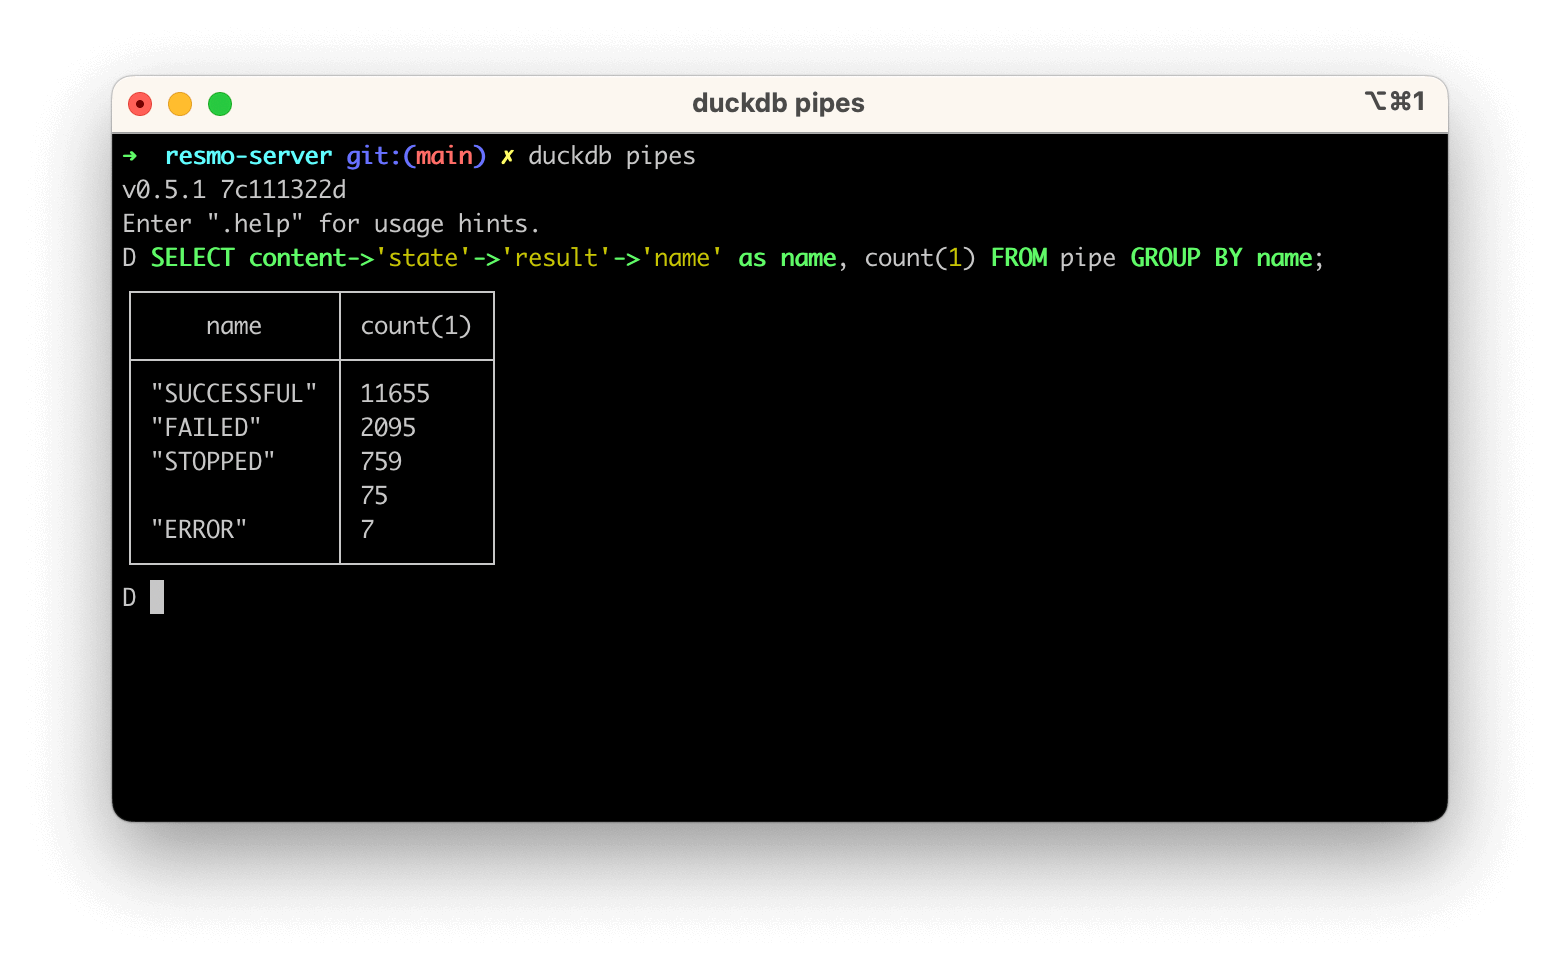Click 'count(1)' in the SQL query

tap(920, 258)
